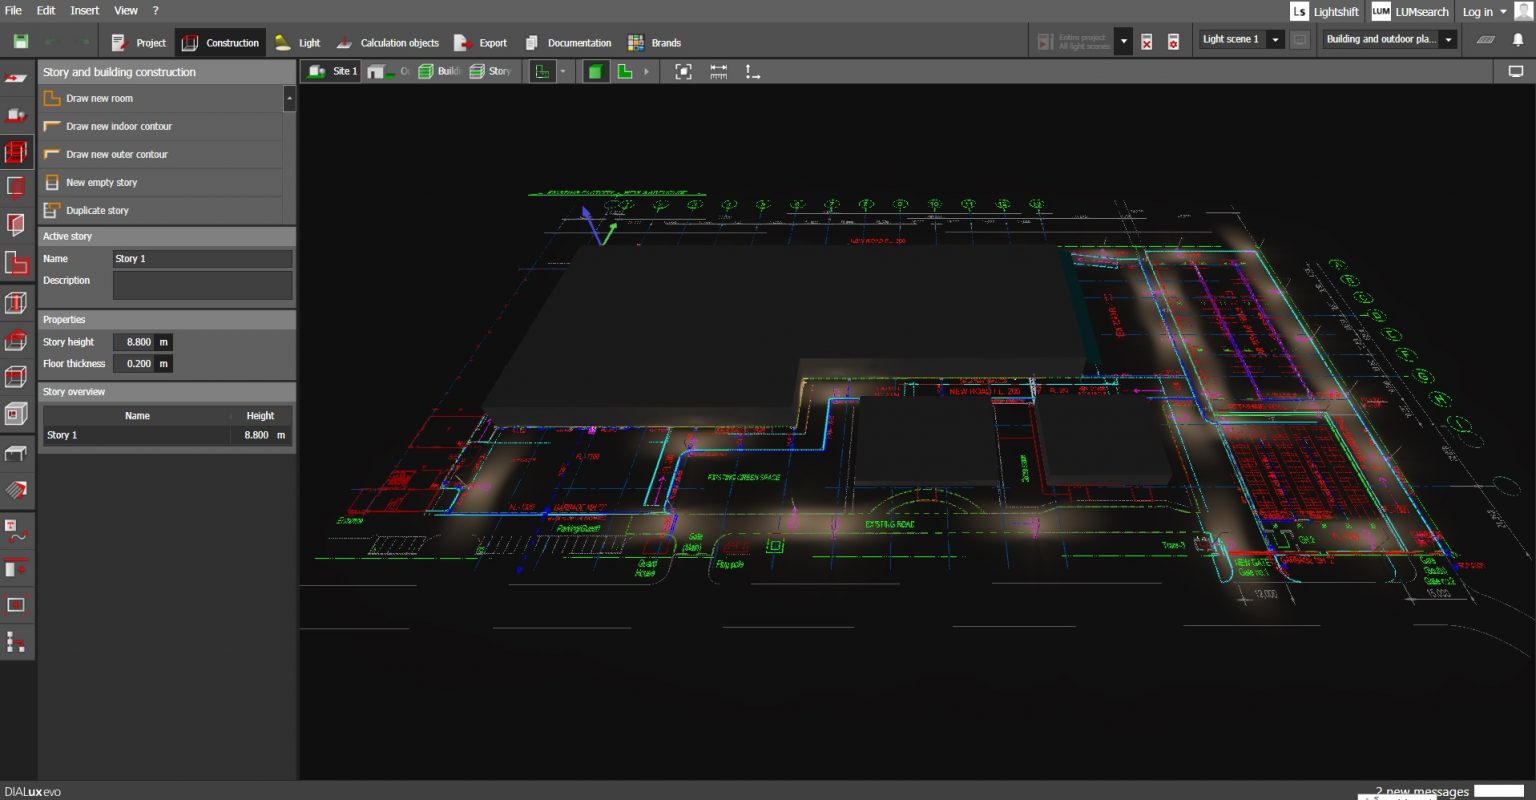Open the Light scene 1 dropdown
Viewport: 1536px width, 800px height.
1275,38
